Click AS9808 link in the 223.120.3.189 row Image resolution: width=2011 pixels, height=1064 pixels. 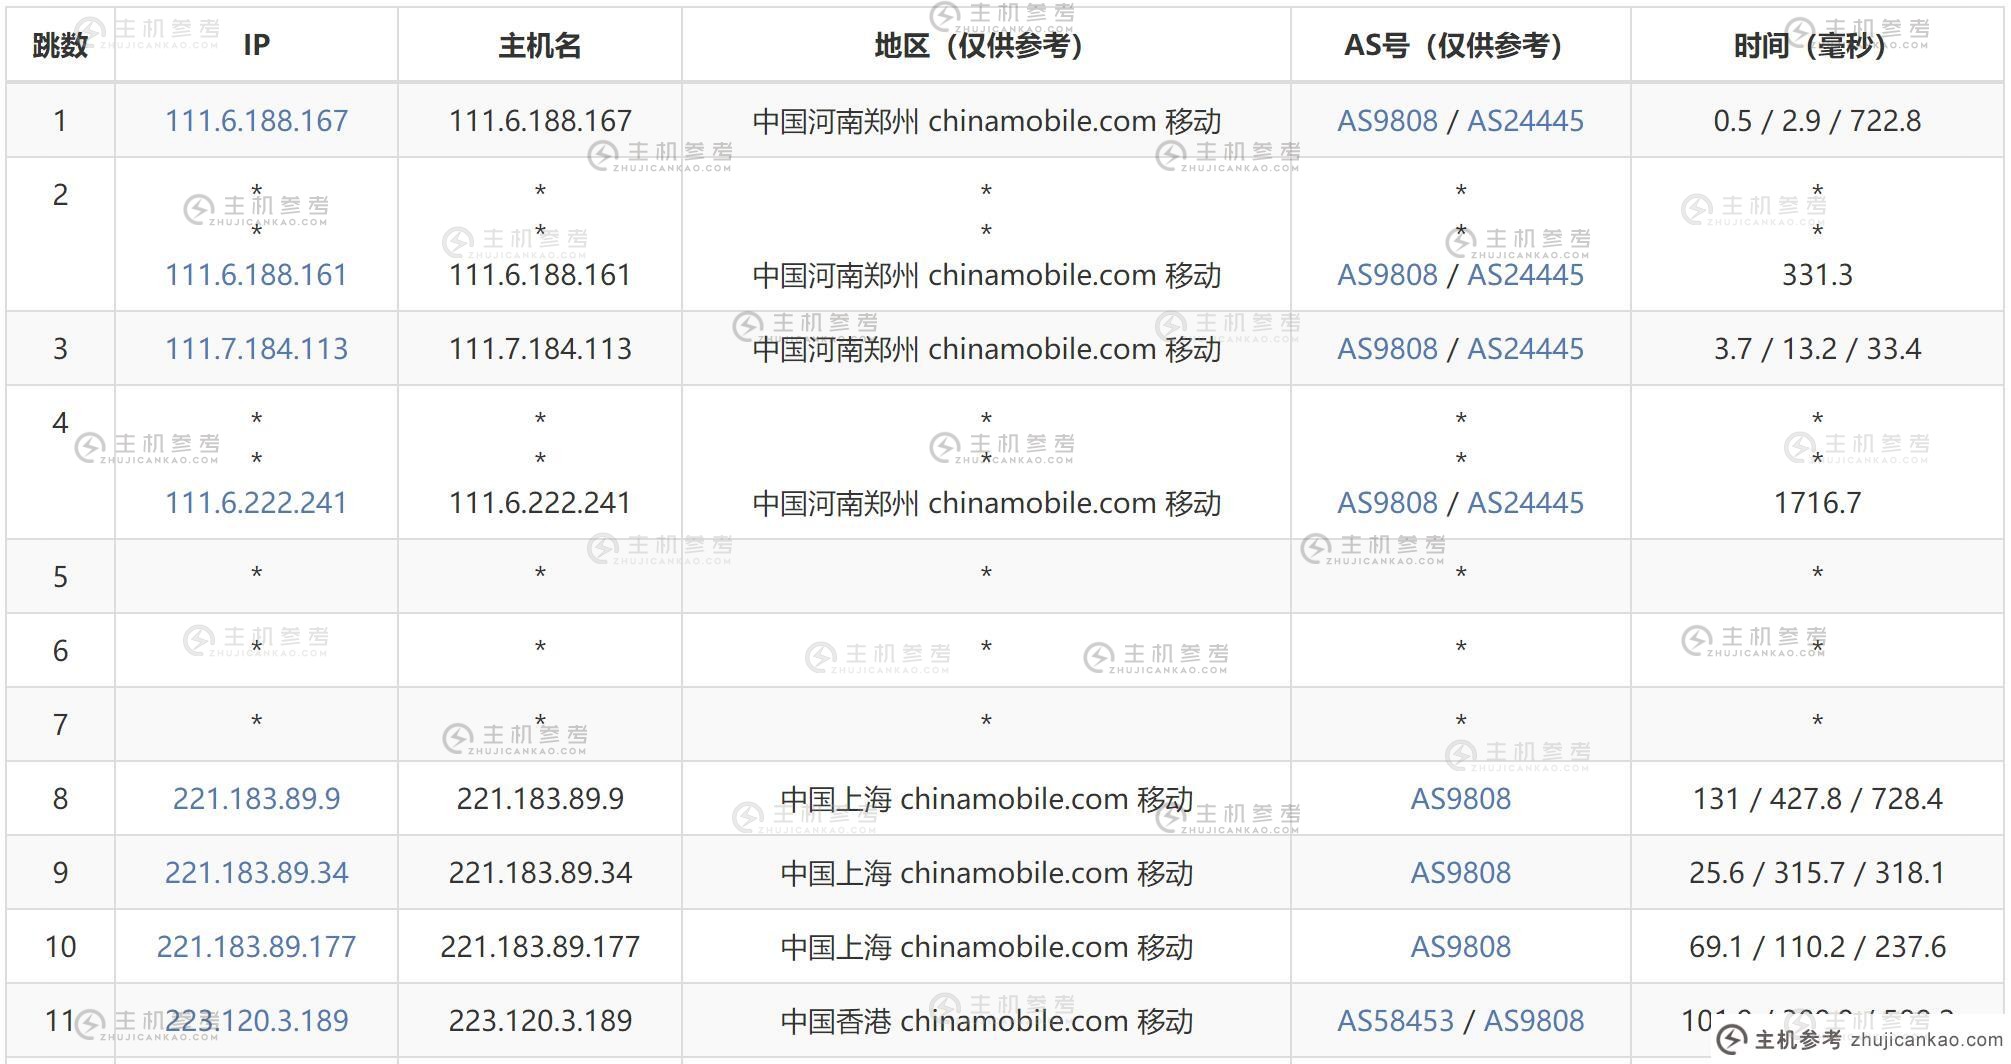click(1534, 1021)
